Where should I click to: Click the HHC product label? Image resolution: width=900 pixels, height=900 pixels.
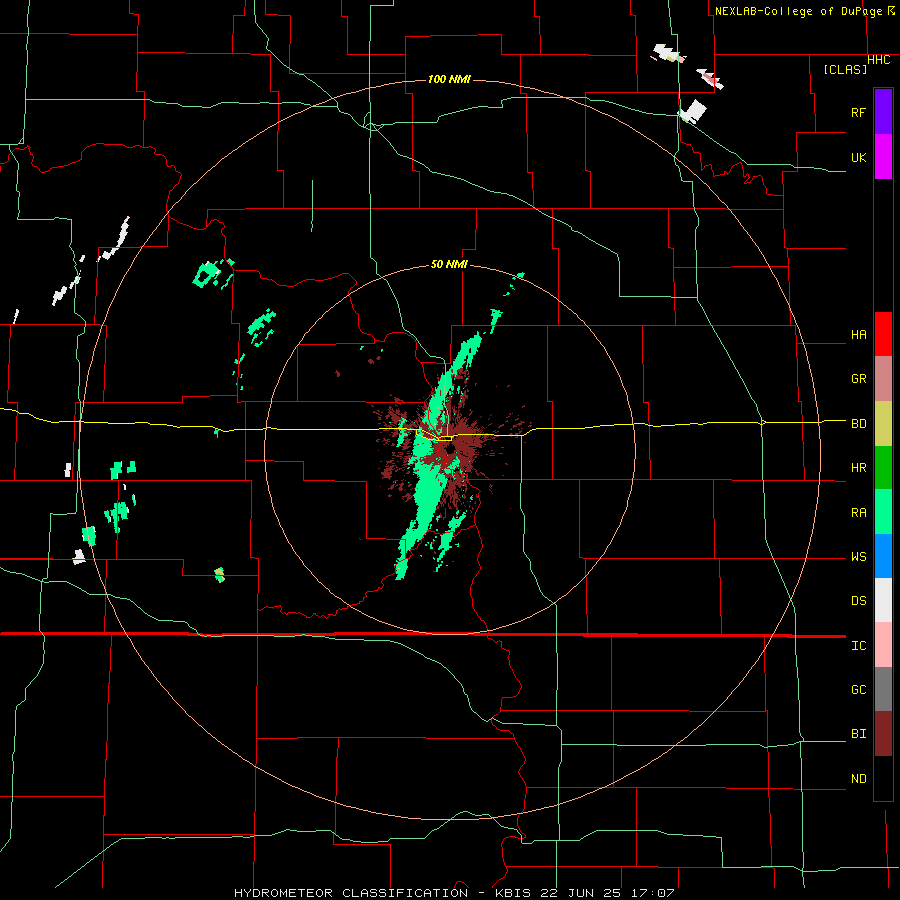[878, 60]
